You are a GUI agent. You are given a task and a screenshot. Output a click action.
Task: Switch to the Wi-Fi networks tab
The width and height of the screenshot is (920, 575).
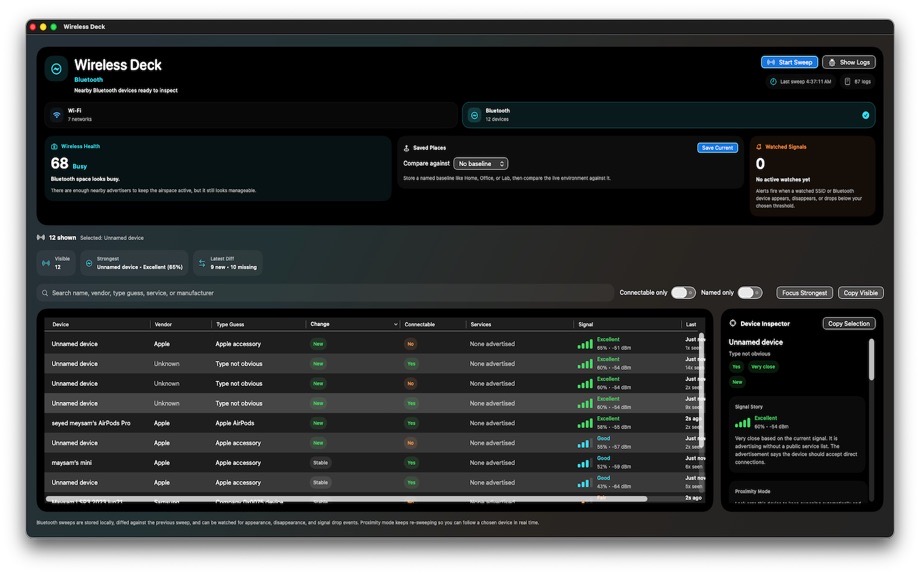coord(251,115)
